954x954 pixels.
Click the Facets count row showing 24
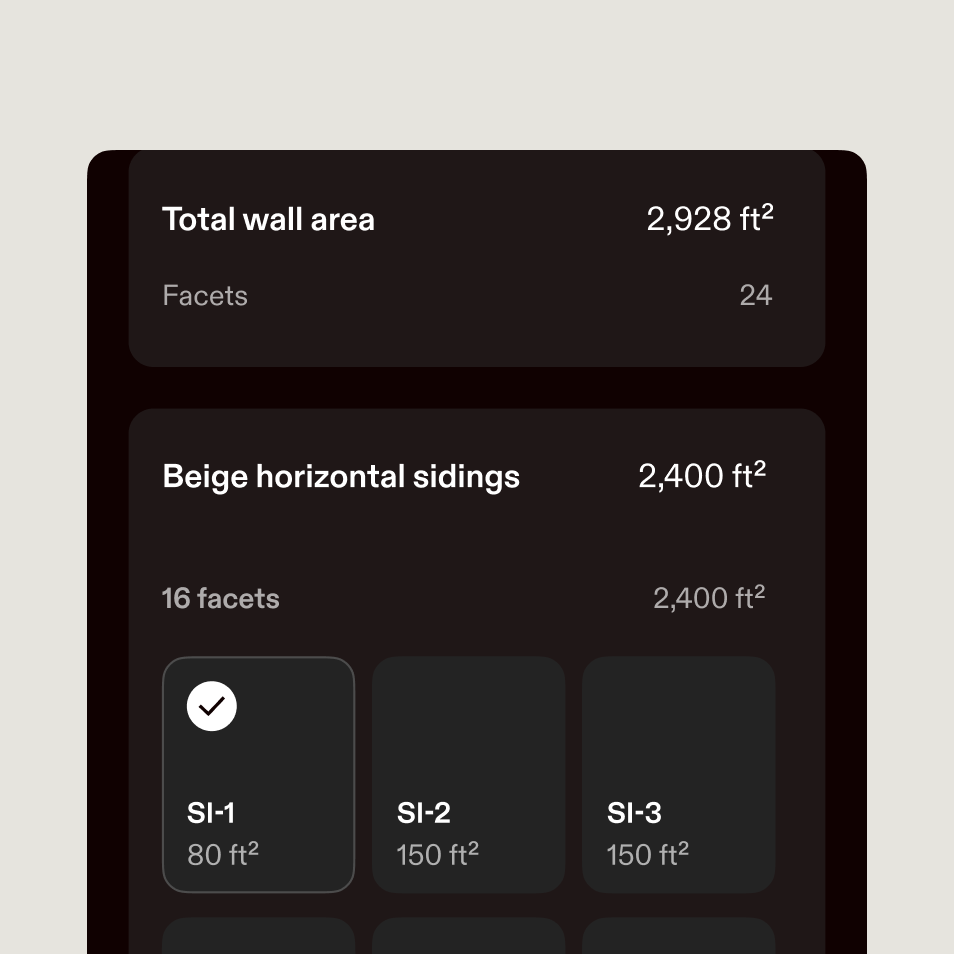(x=477, y=295)
